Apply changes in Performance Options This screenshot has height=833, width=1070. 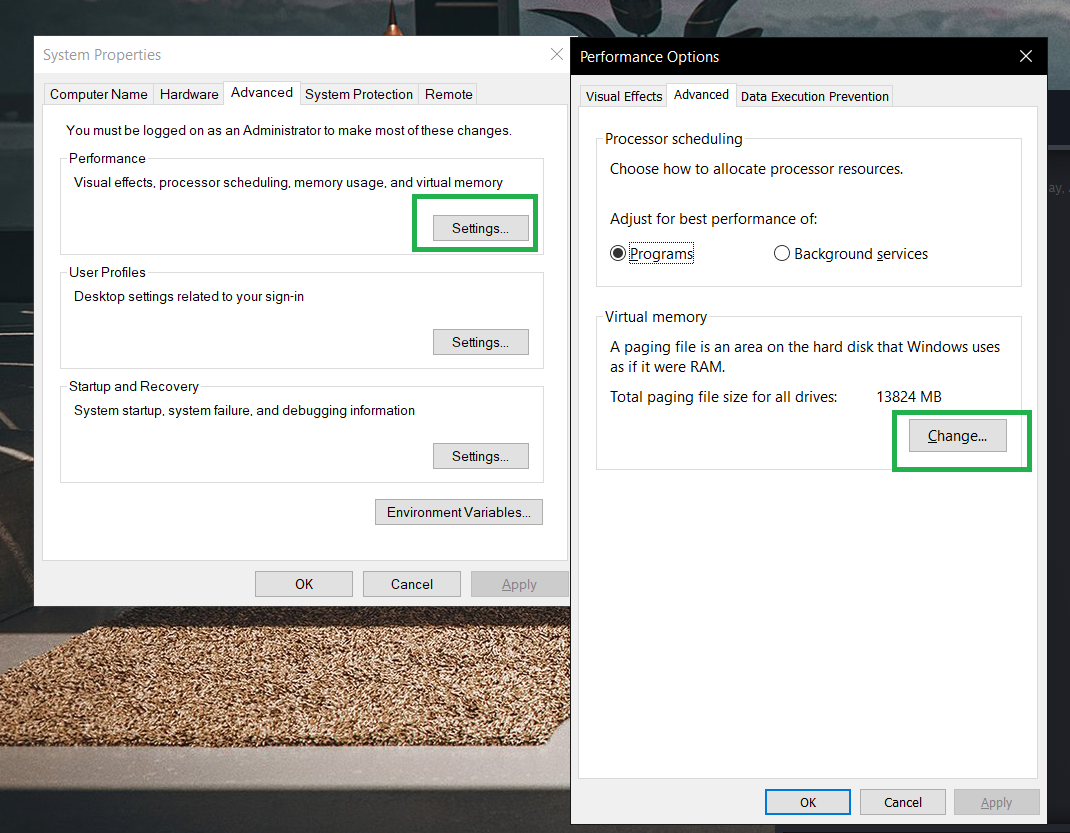point(996,801)
